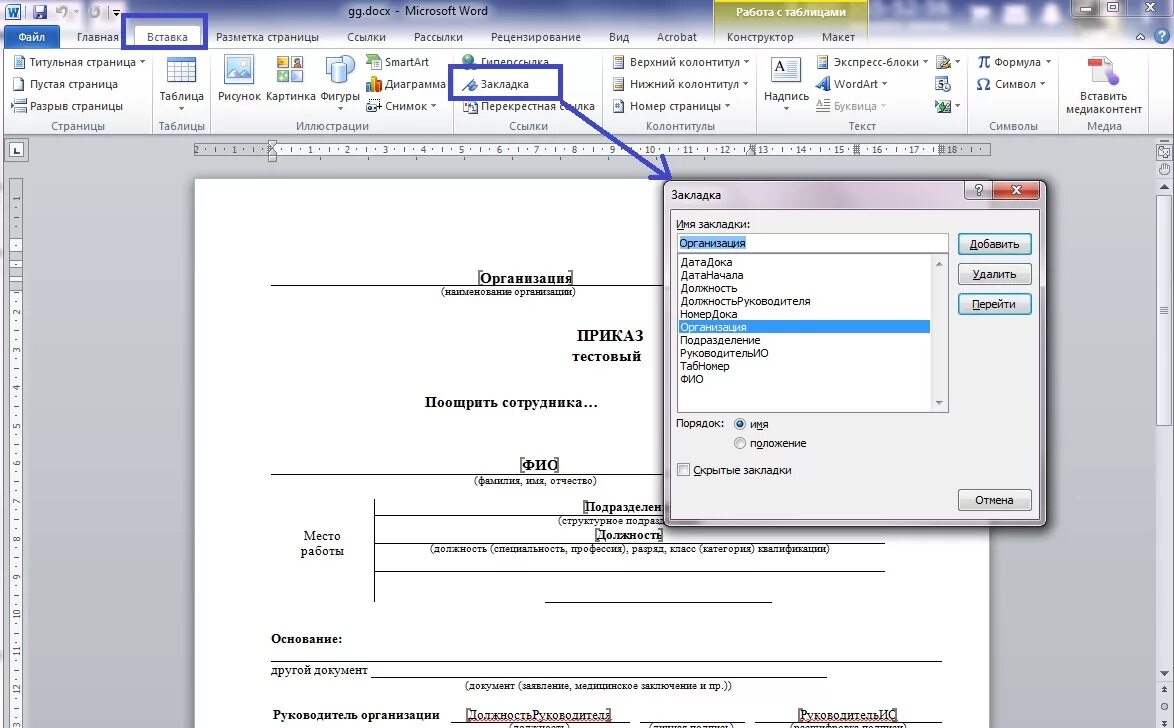This screenshot has height=728, width=1174.
Task: Click the Redo icon in quick access toolbar
Action: [x=94, y=11]
